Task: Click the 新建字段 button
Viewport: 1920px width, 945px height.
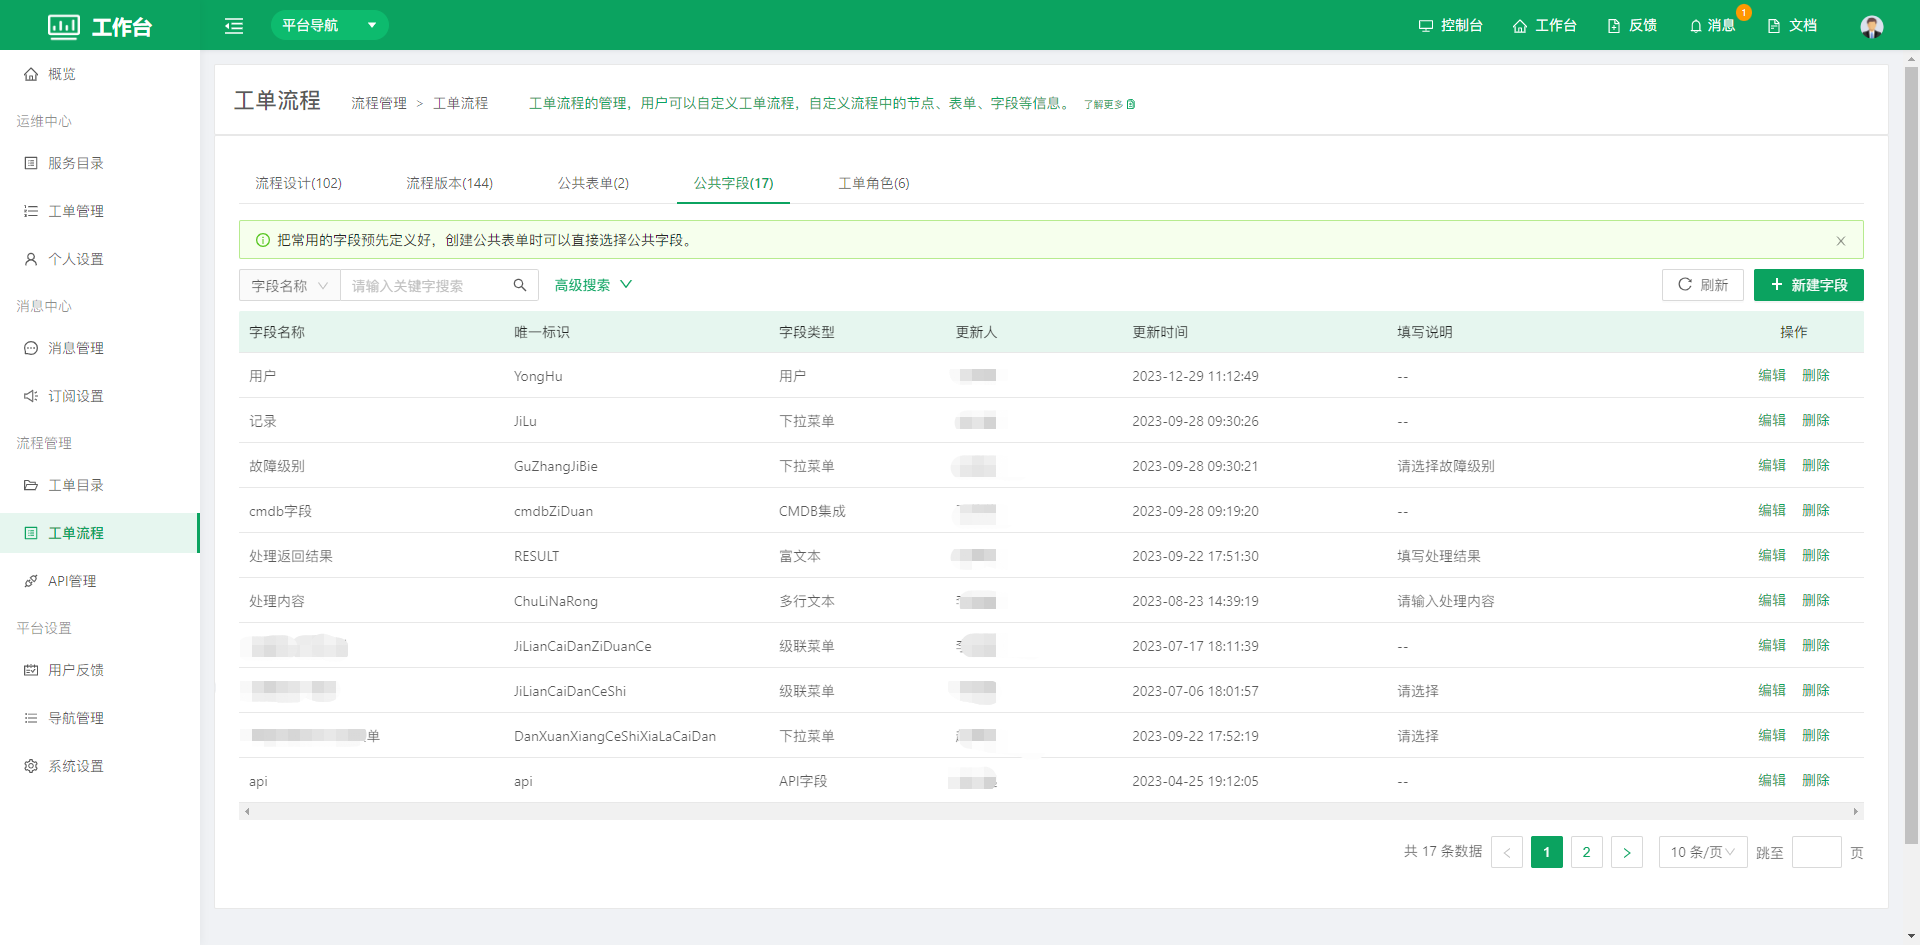Action: (1809, 285)
